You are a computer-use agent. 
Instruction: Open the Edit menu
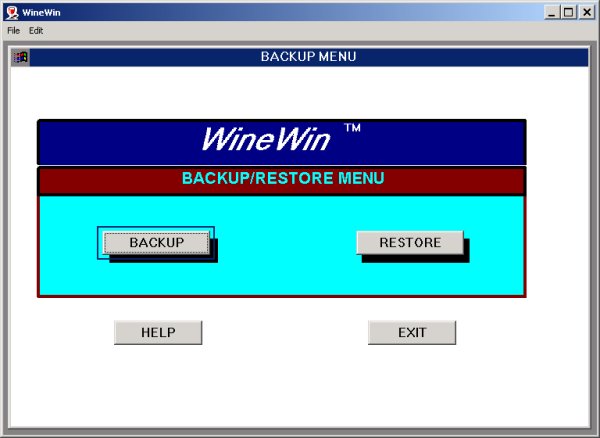36,31
